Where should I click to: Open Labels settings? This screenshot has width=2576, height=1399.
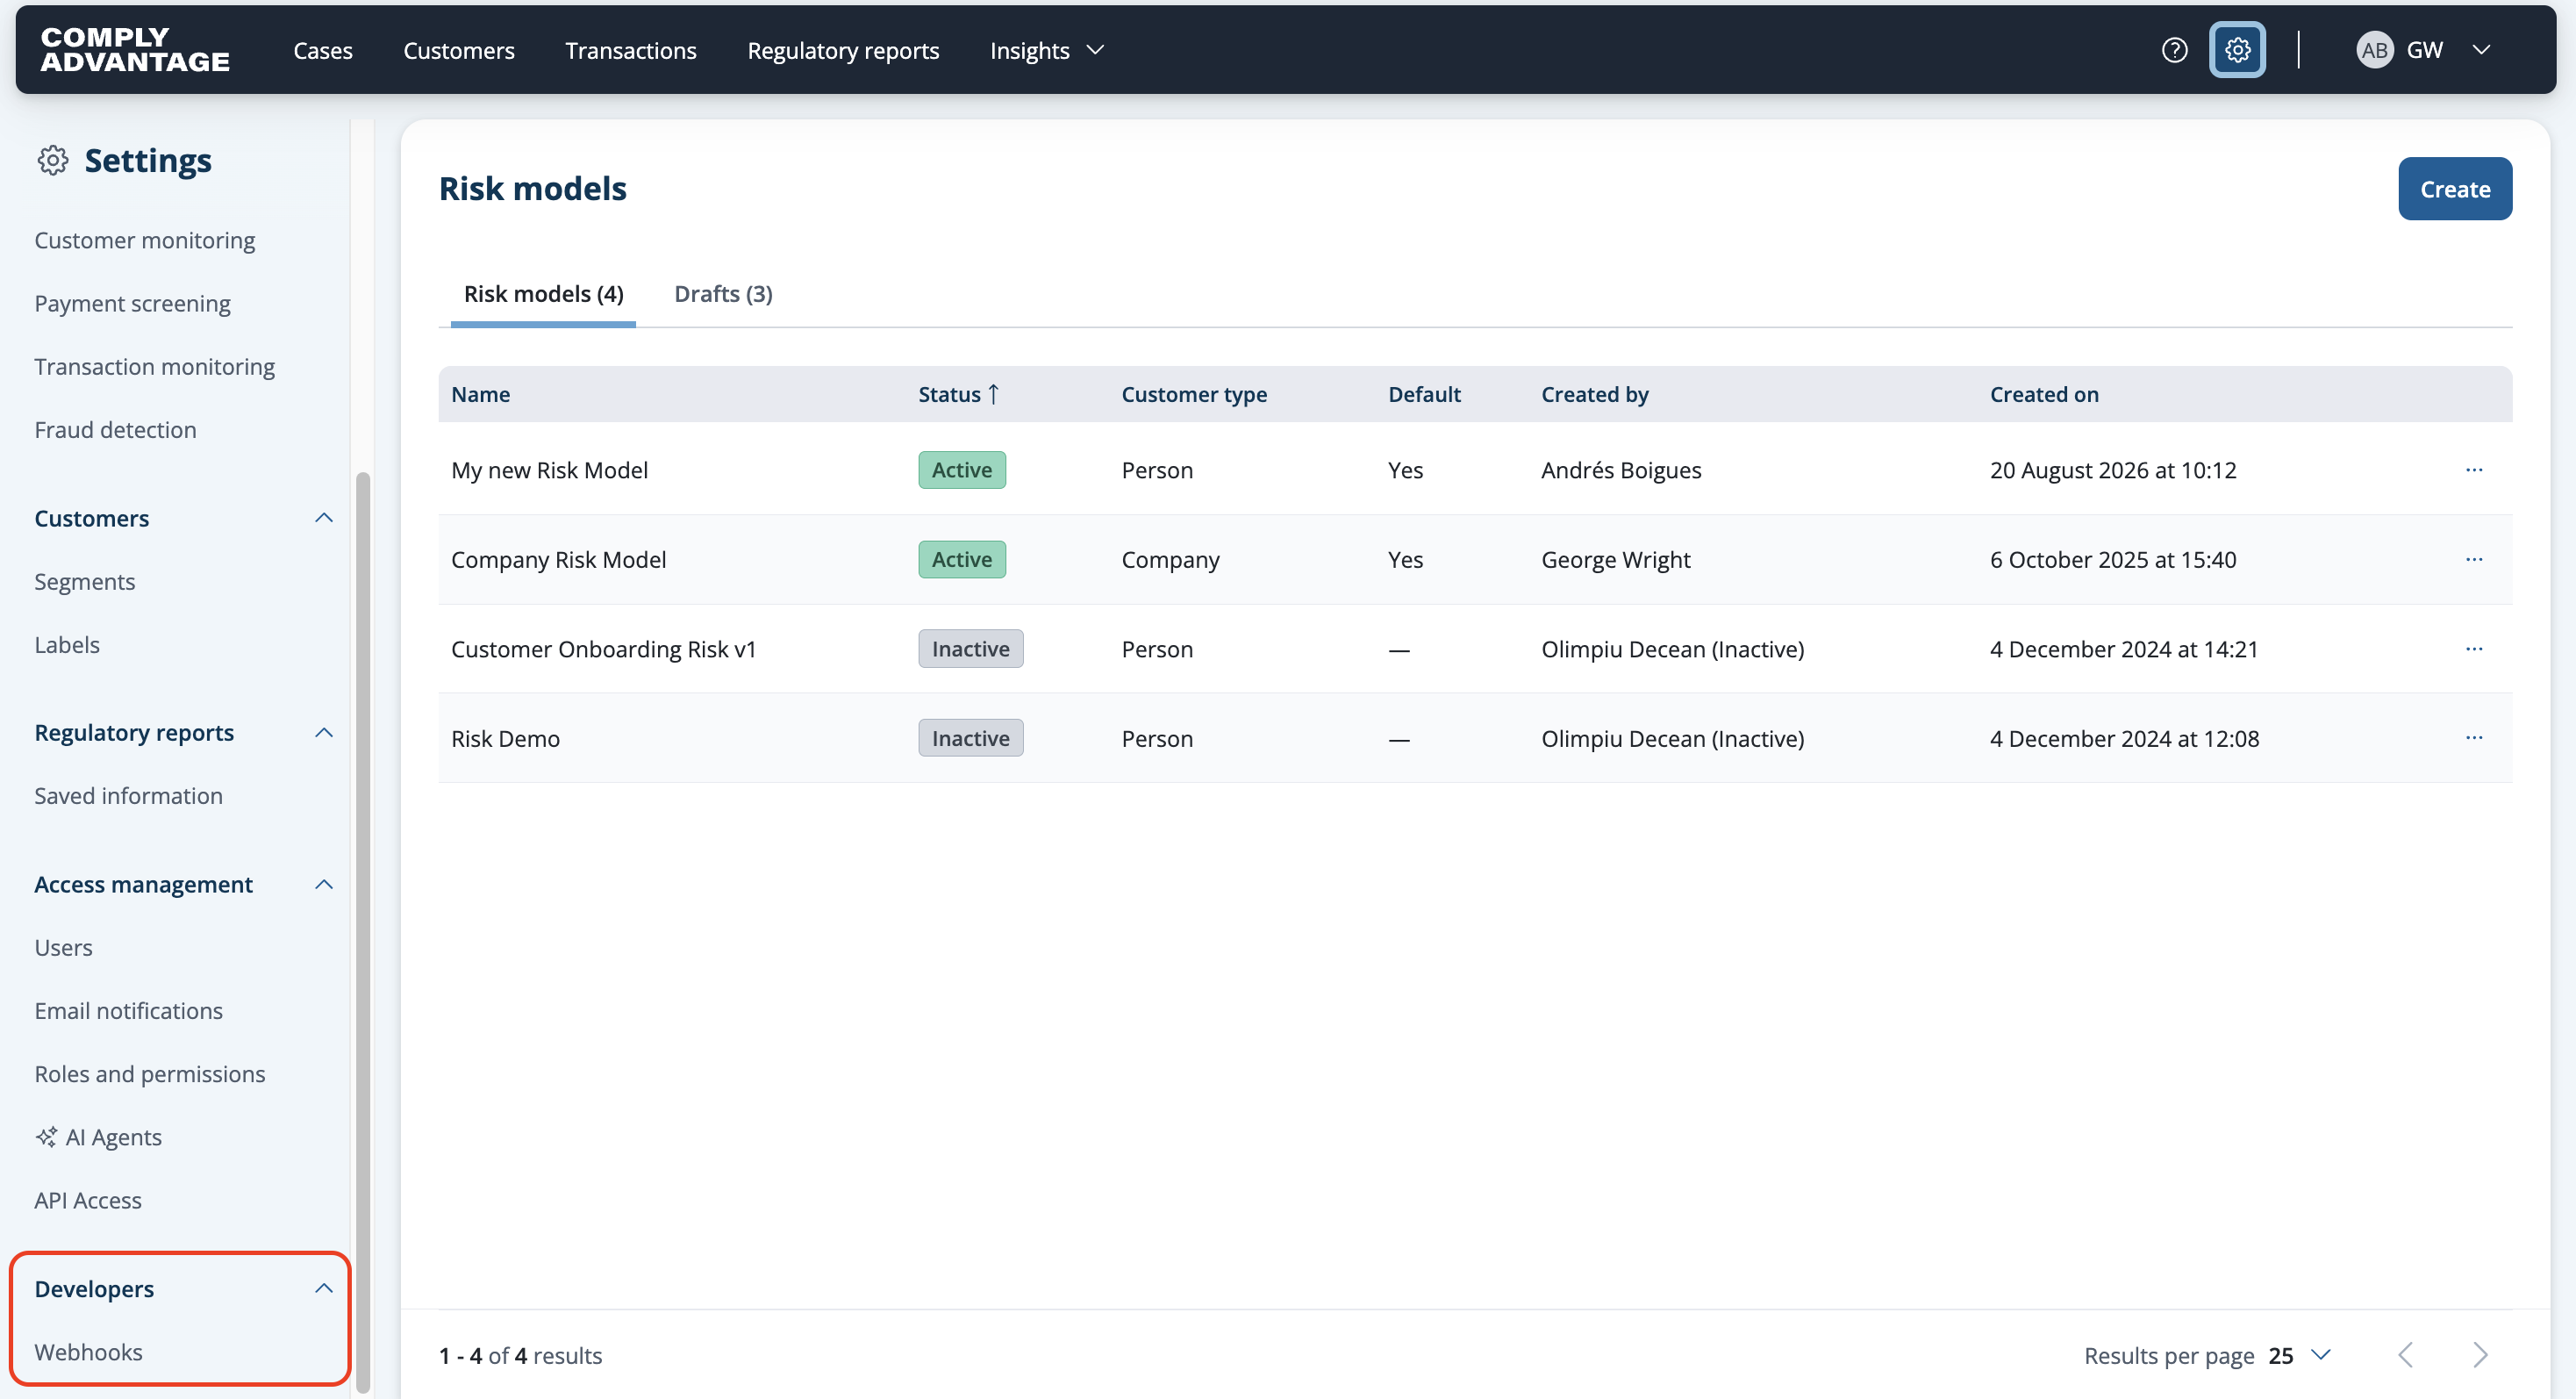(x=67, y=644)
